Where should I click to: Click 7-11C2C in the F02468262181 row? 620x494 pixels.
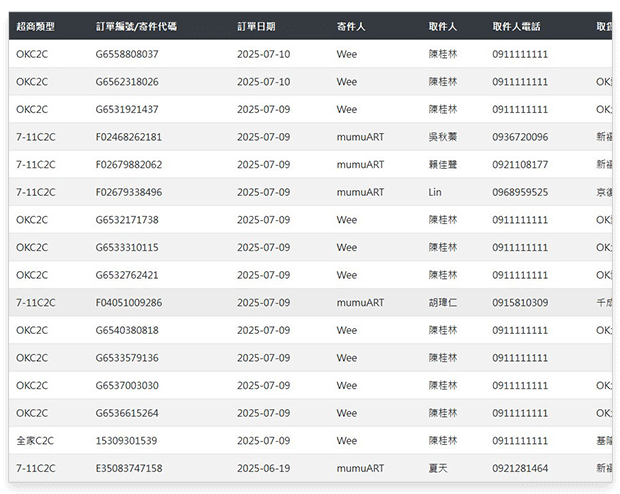[x=36, y=137]
